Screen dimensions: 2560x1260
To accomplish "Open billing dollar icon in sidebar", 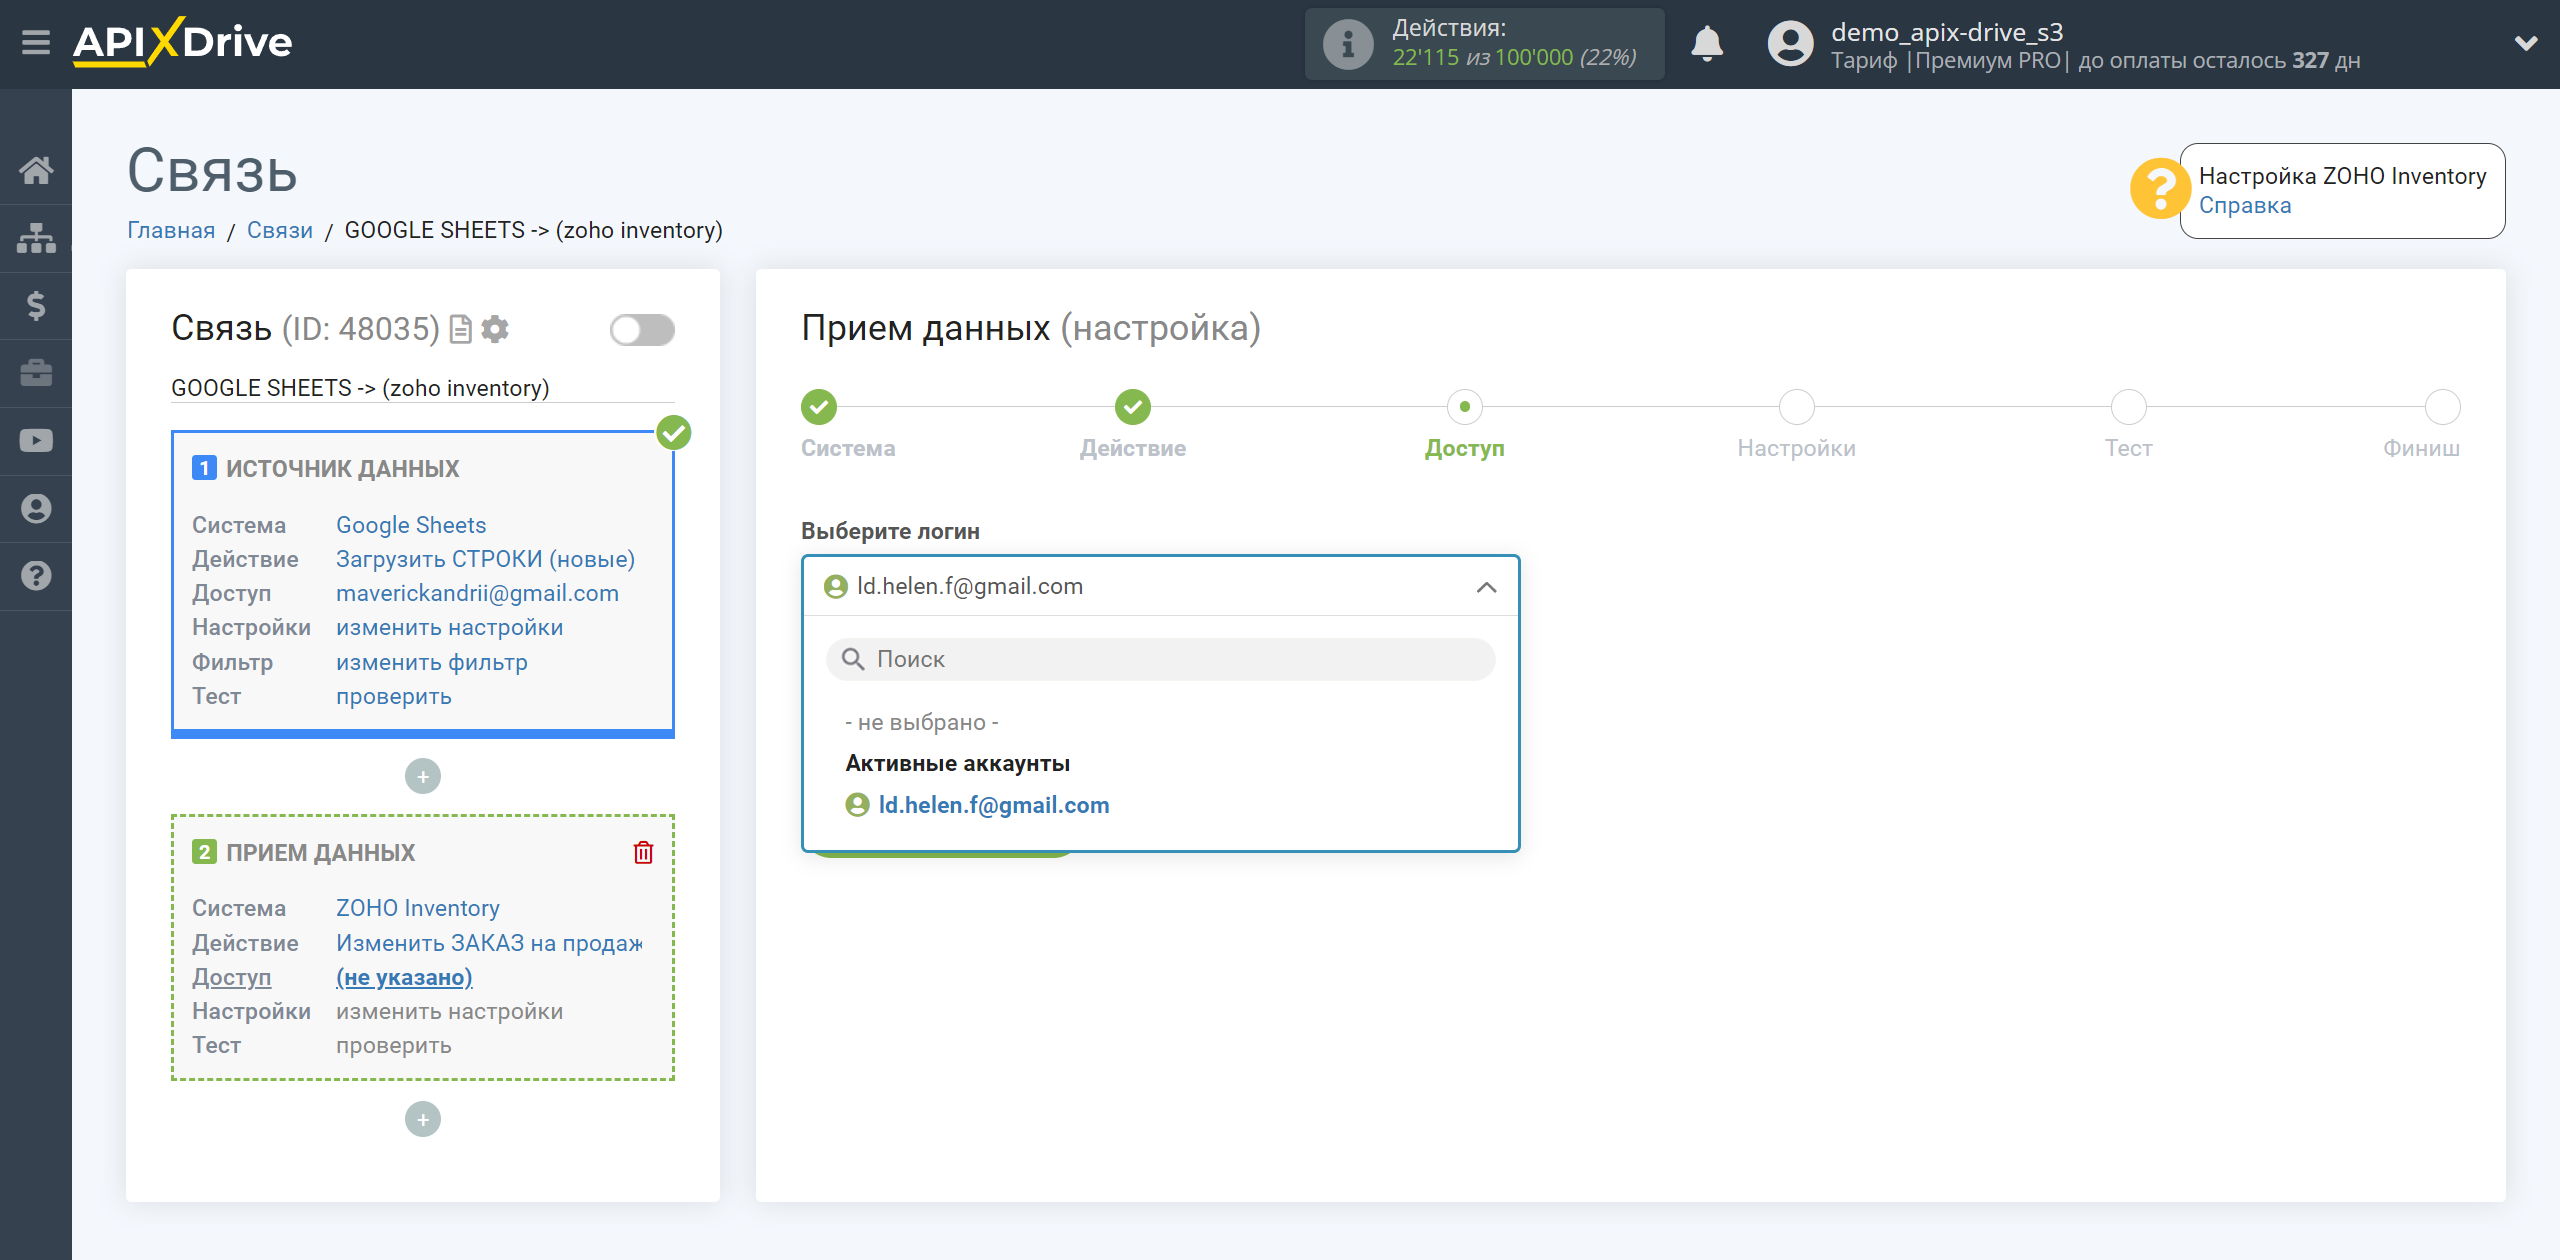I will [x=36, y=305].
